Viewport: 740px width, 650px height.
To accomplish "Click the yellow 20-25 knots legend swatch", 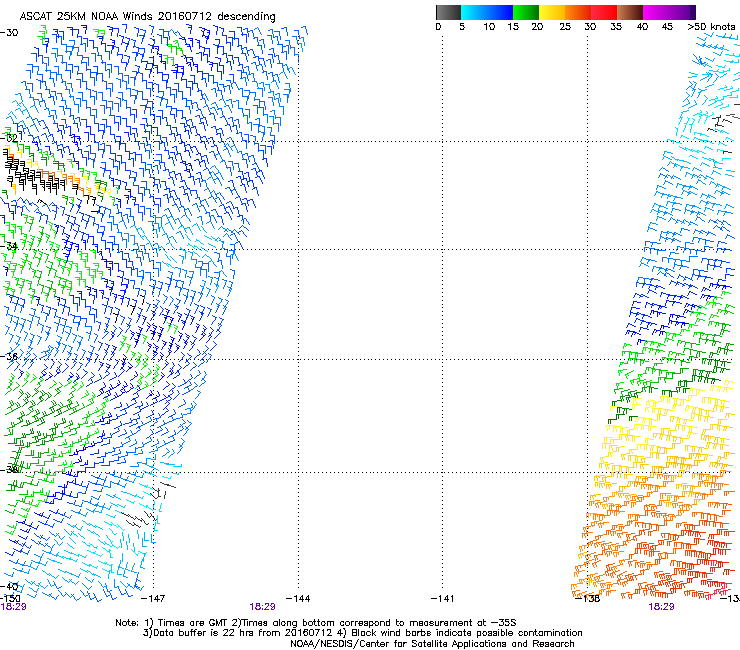I will 552,12.
